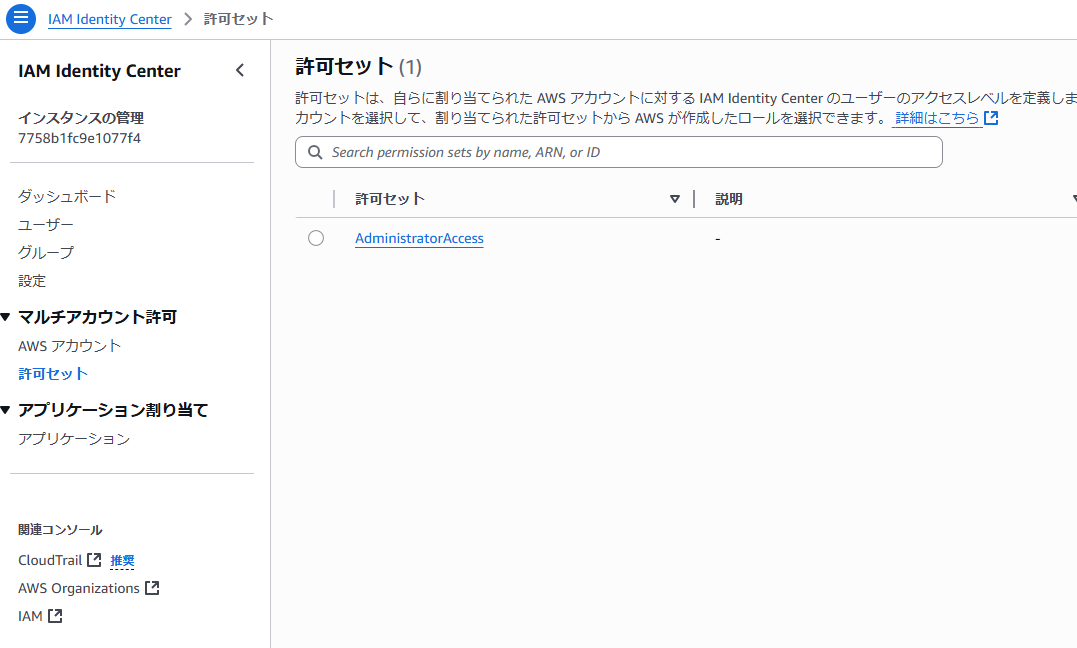Open AWS Organizations console link
1077x648 pixels.
(x=79, y=588)
